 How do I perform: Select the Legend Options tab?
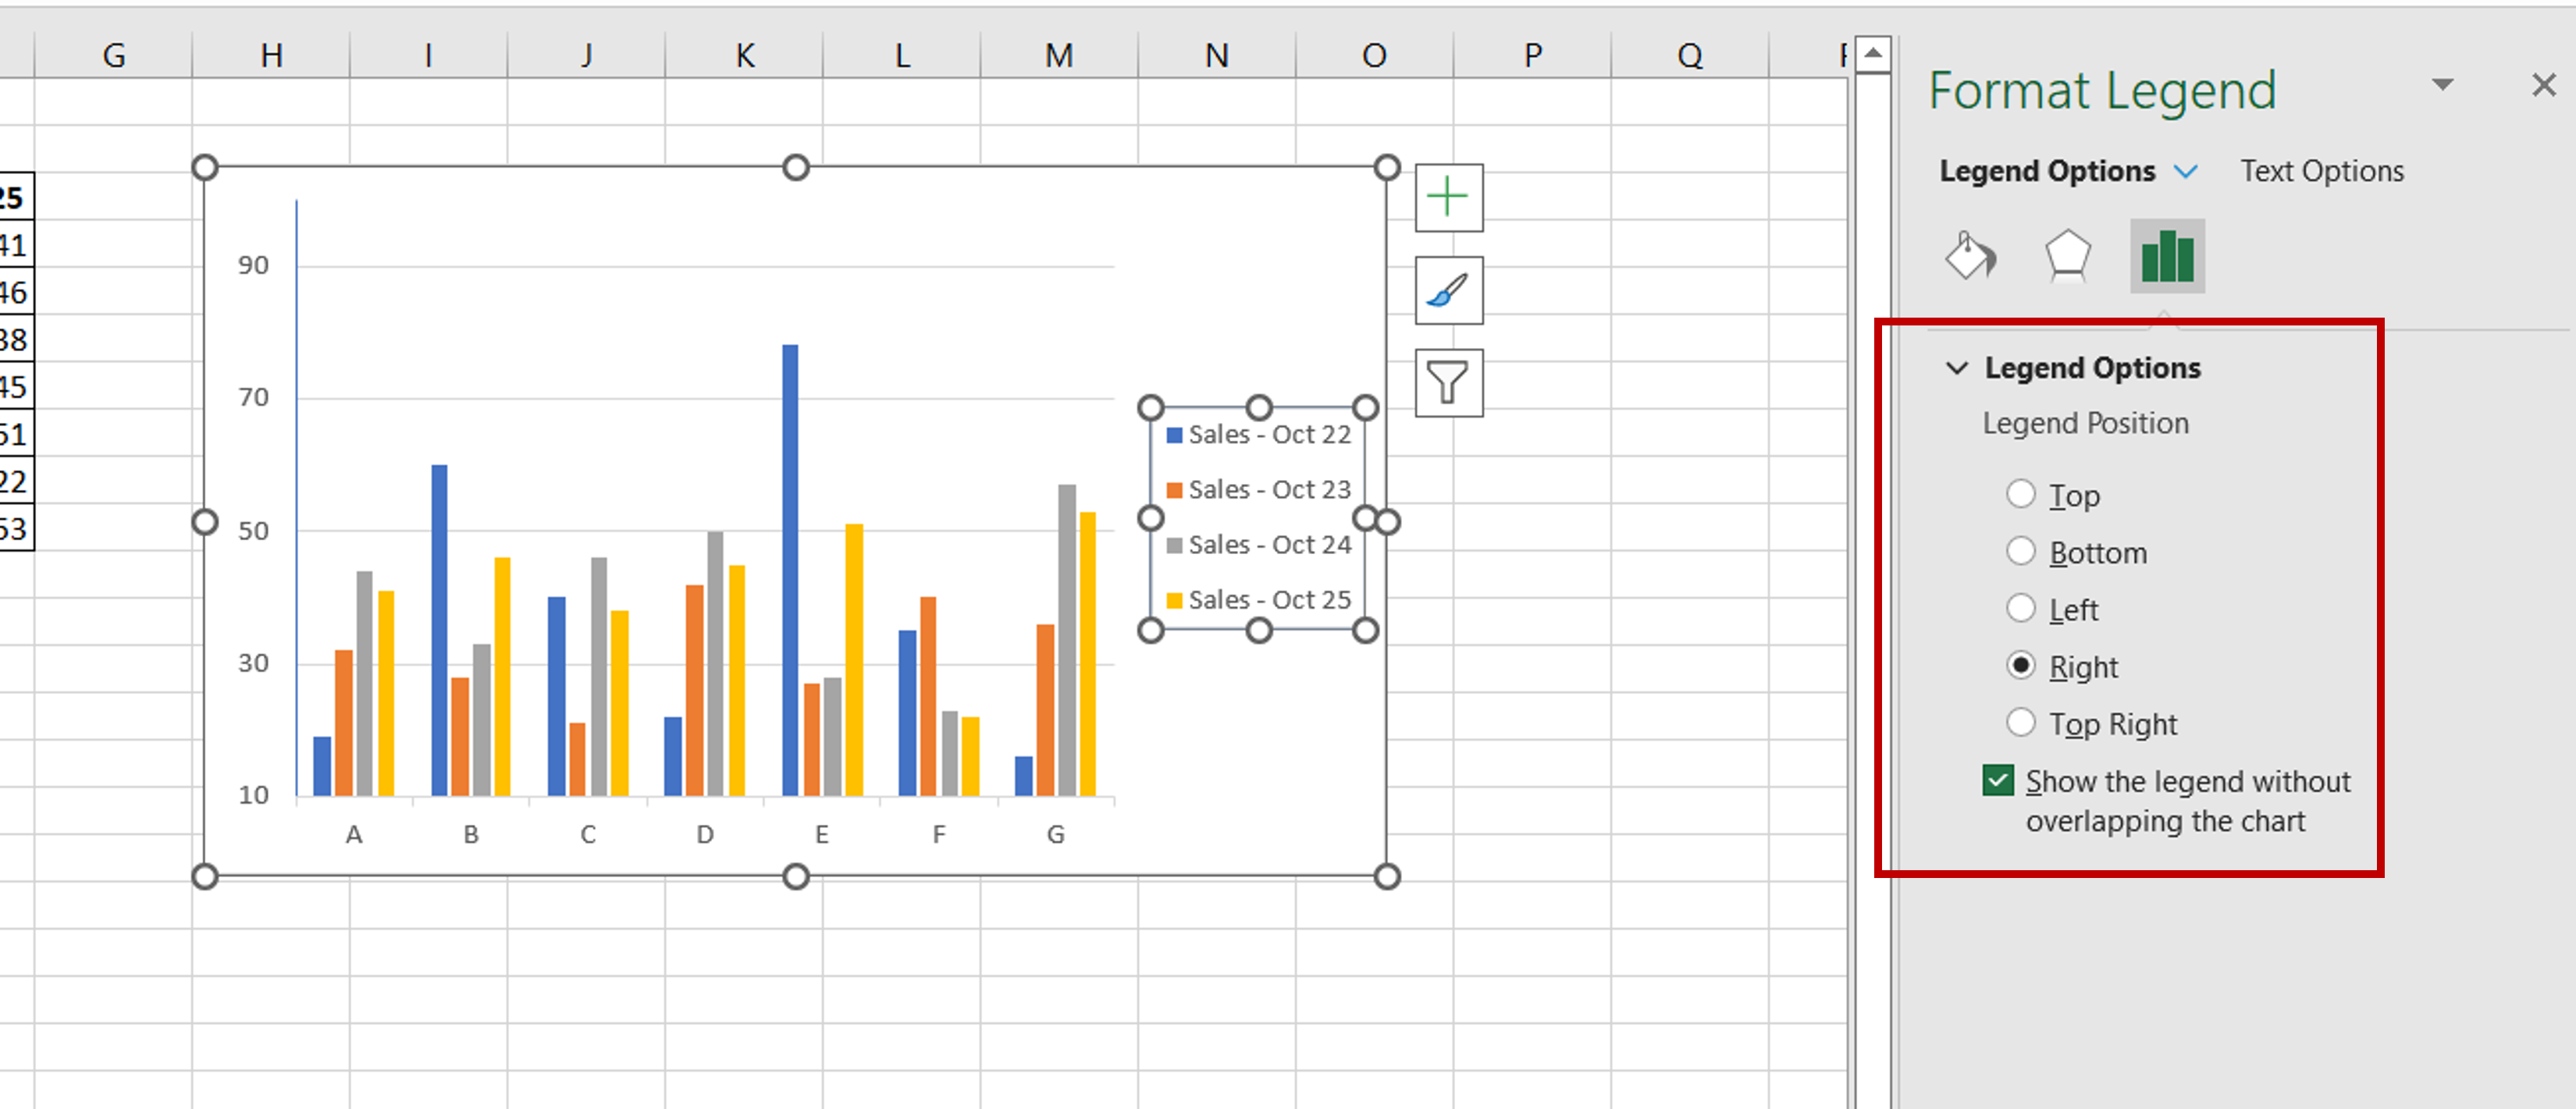tap(2047, 171)
